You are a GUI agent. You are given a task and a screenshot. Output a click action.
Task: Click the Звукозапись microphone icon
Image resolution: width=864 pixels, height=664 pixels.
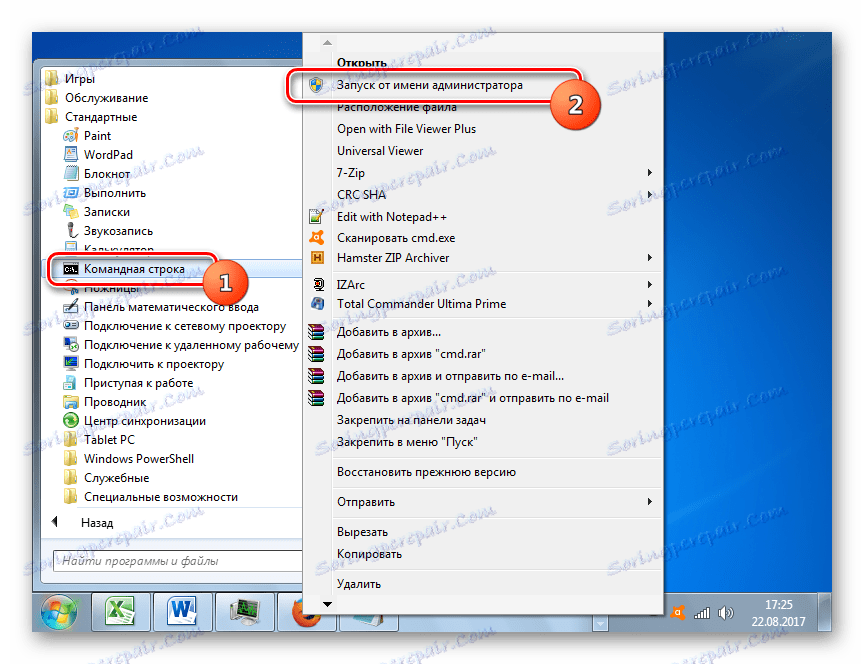click(71, 231)
